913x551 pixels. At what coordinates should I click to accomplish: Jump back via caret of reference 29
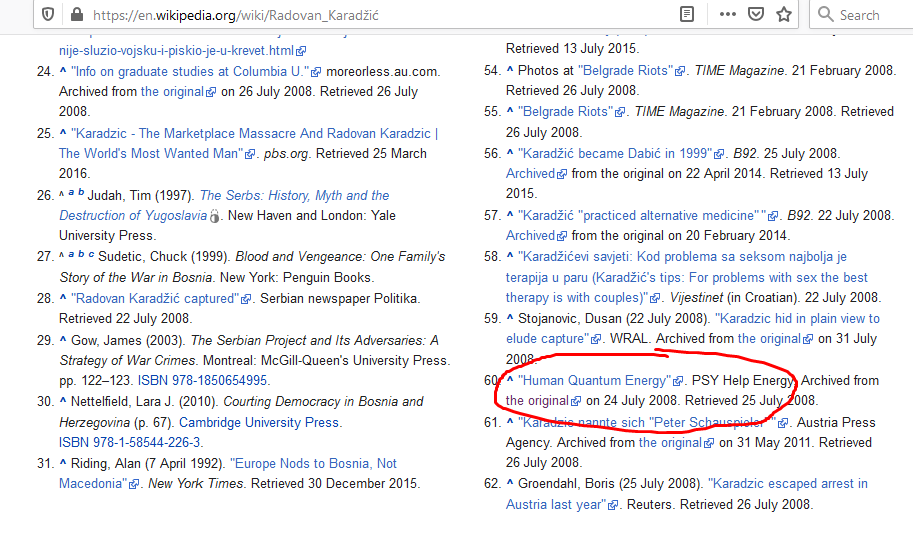[x=63, y=340]
